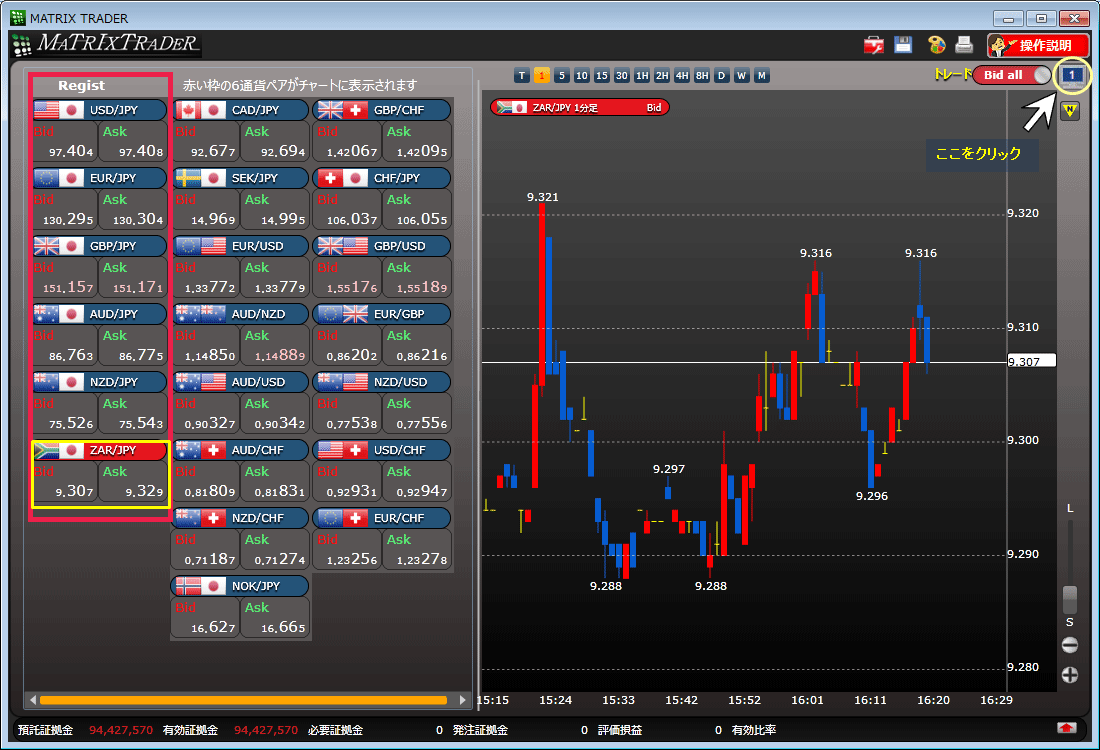This screenshot has width=1100, height=750.
Task: Select the 15 minute timeframe button
Action: [x=601, y=76]
